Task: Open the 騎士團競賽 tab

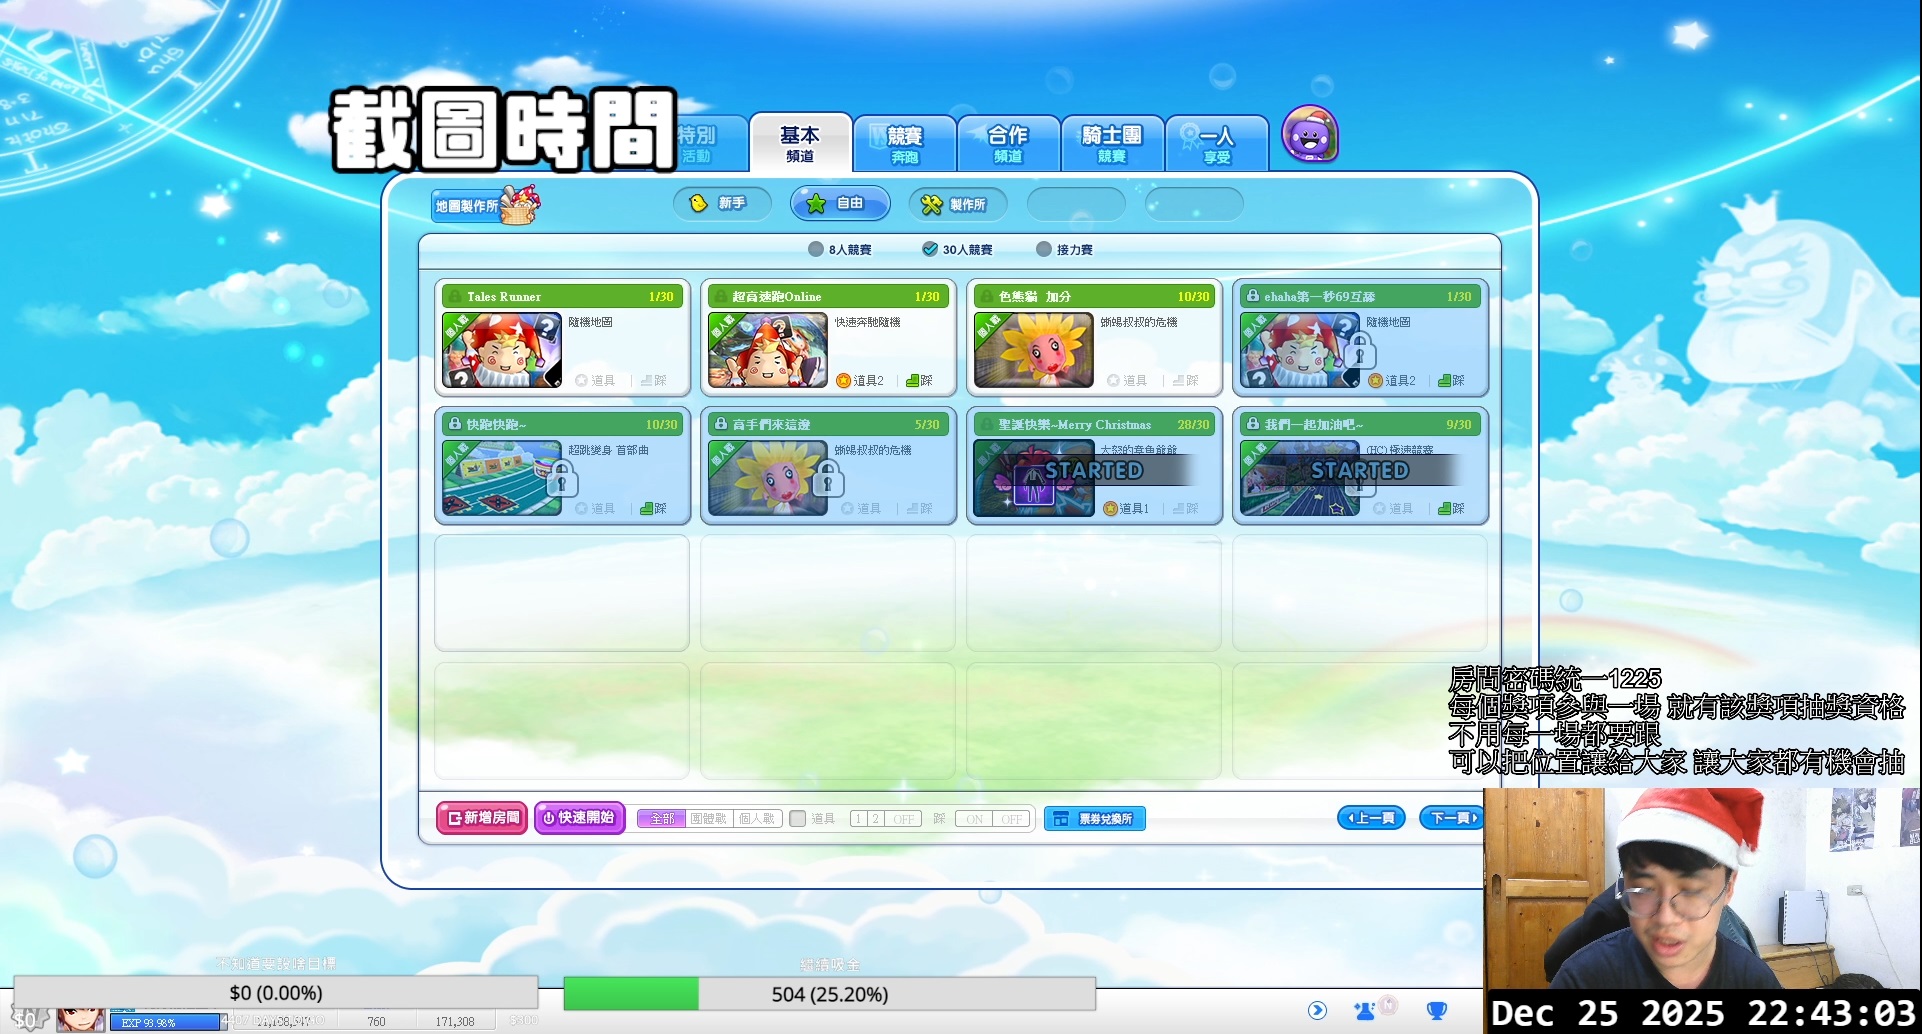Action: 1111,144
